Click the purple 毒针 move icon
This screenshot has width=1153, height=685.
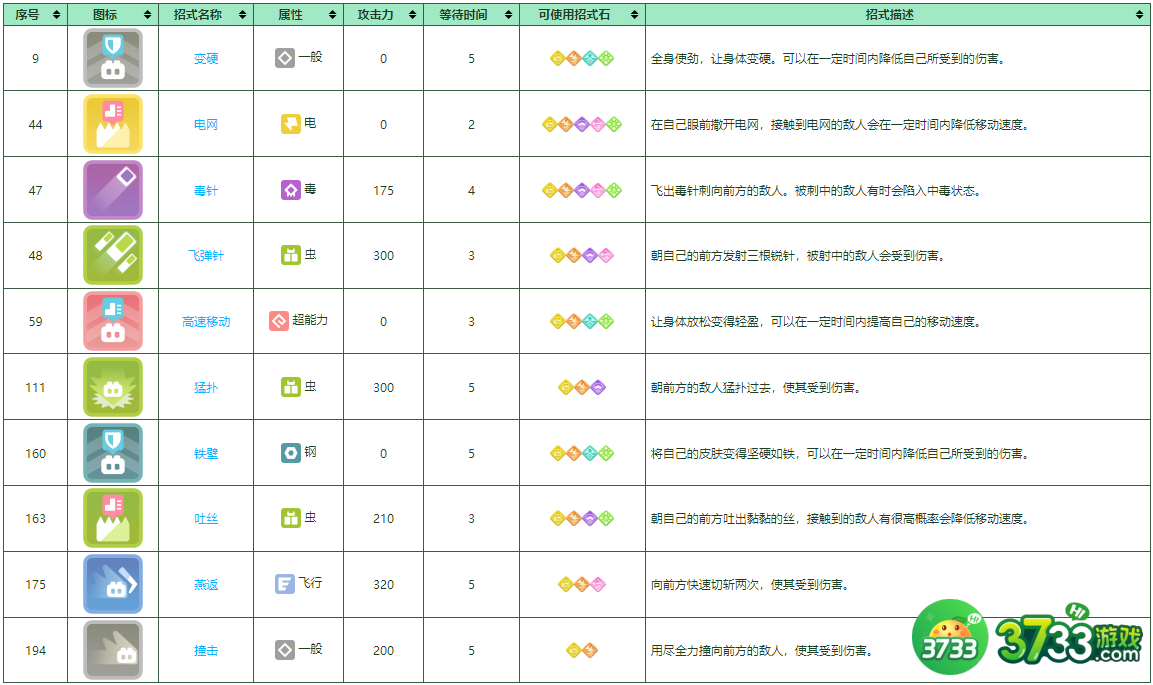[108, 190]
